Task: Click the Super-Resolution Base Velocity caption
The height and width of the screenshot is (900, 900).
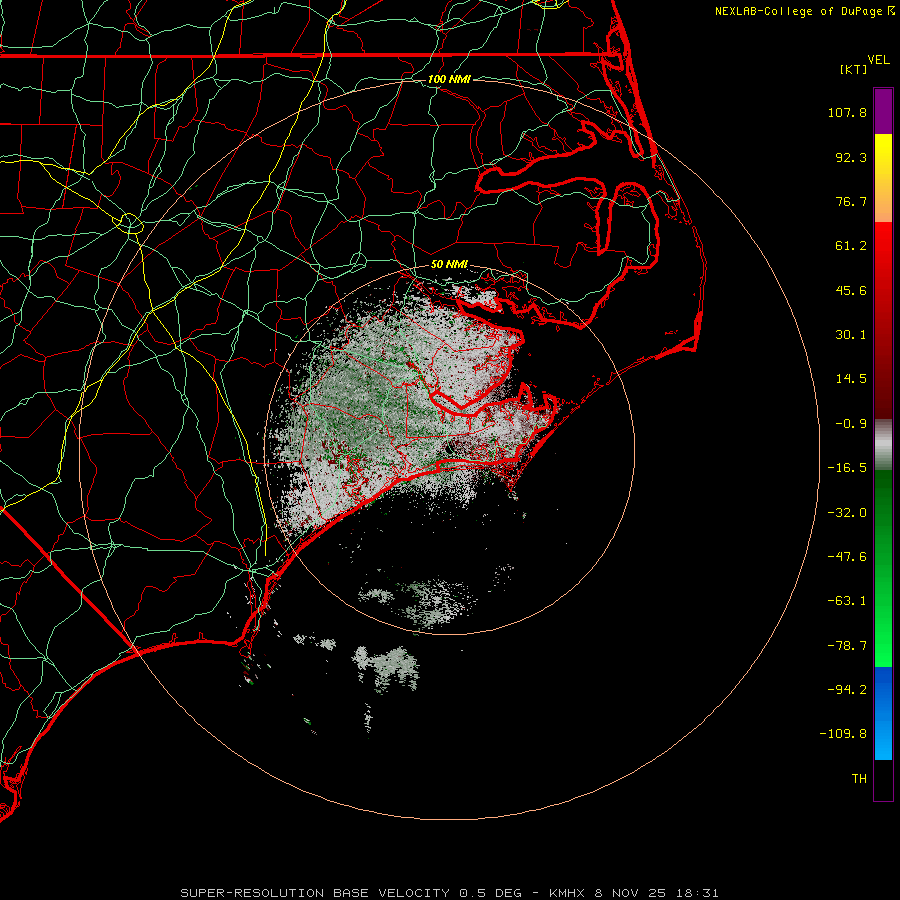Action: [x=449, y=893]
